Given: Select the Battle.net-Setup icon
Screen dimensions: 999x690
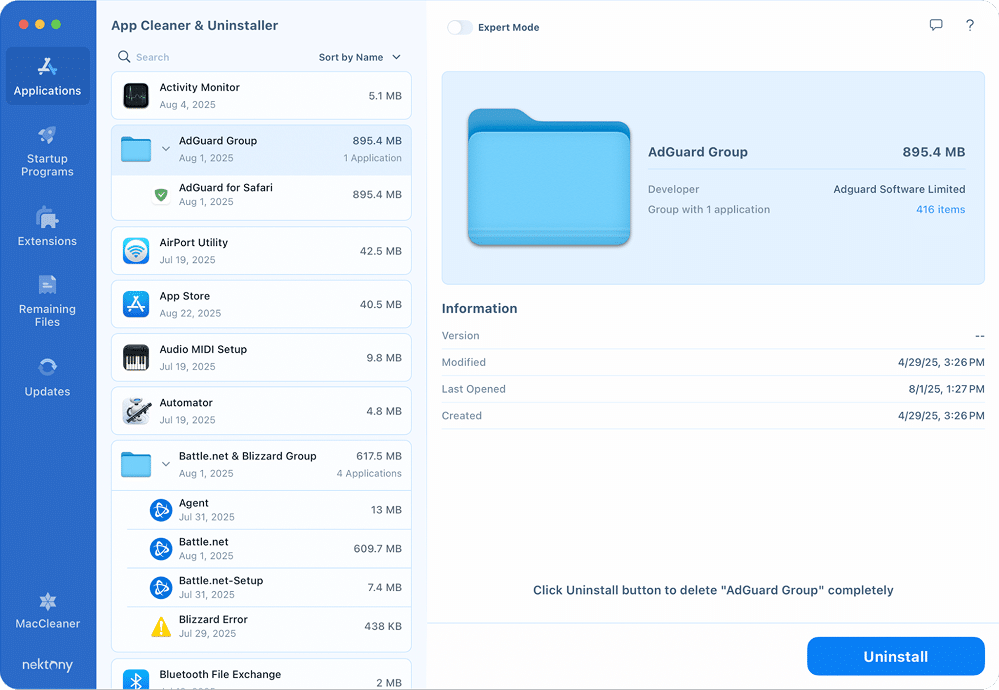Looking at the screenshot, I should click(x=161, y=587).
